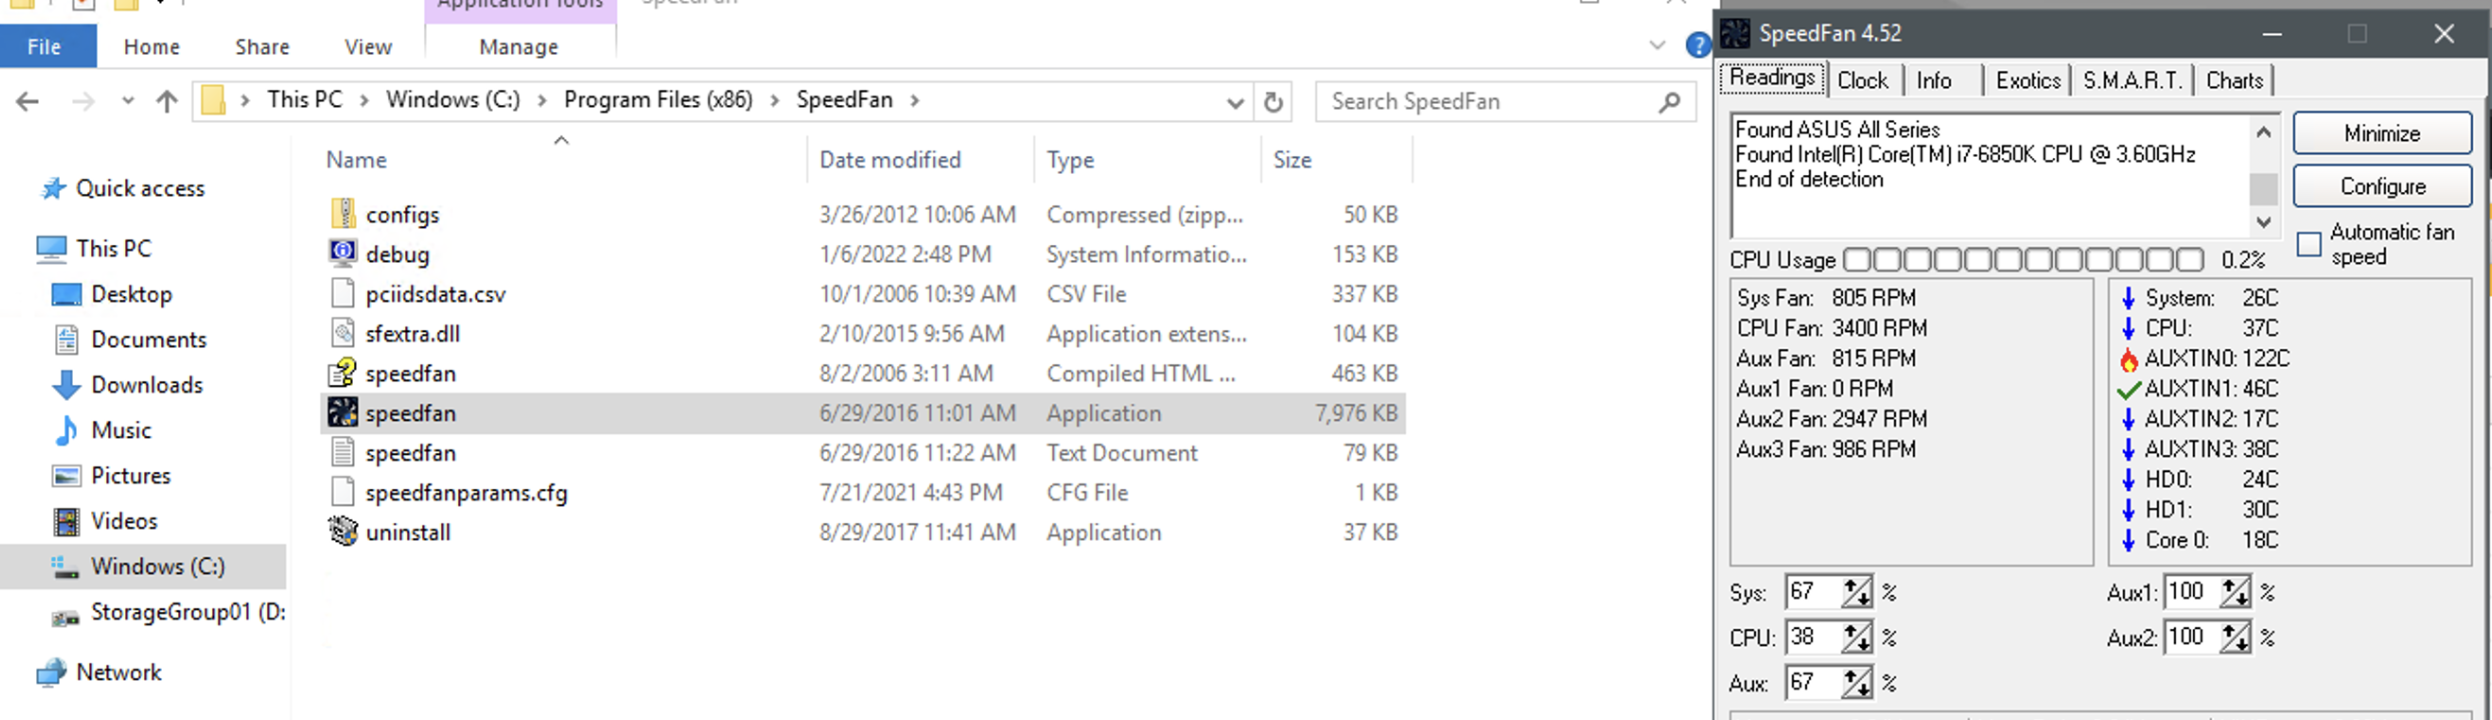The image size is (2492, 720).
Task: Click the search magnifier icon
Action: (1669, 101)
